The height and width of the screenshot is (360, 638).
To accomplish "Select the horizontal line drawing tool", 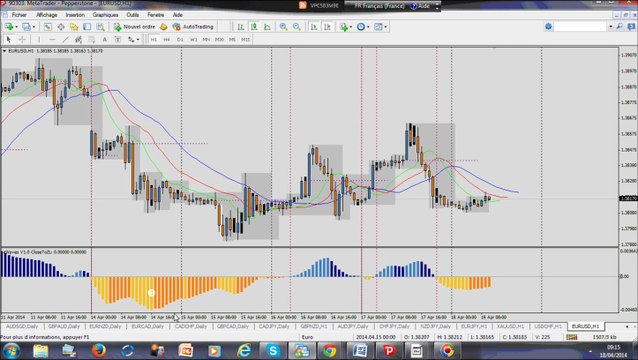I will coord(52,39).
